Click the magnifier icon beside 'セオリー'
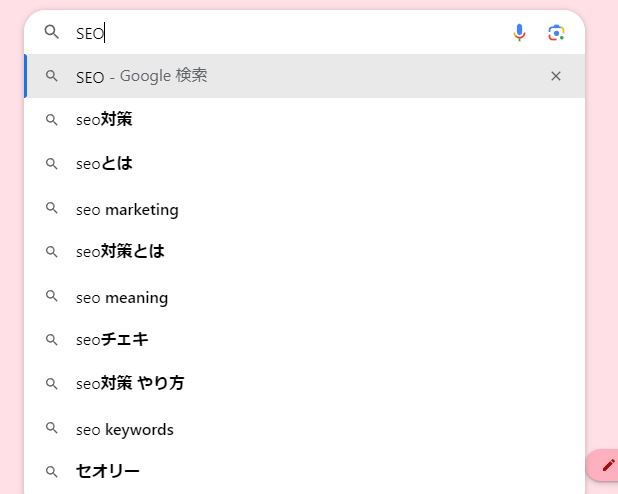Screen dimensions: 618x494 pyautogui.click(x=52, y=472)
